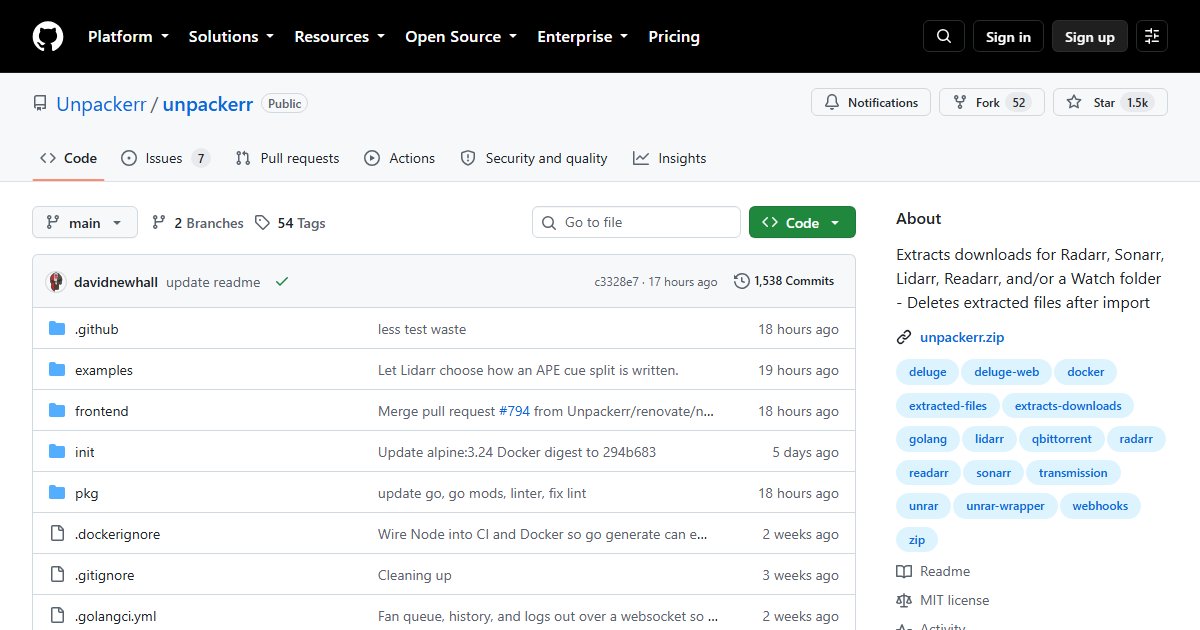Click the frontend folder icon
This screenshot has width=1200, height=630.
(x=57, y=411)
